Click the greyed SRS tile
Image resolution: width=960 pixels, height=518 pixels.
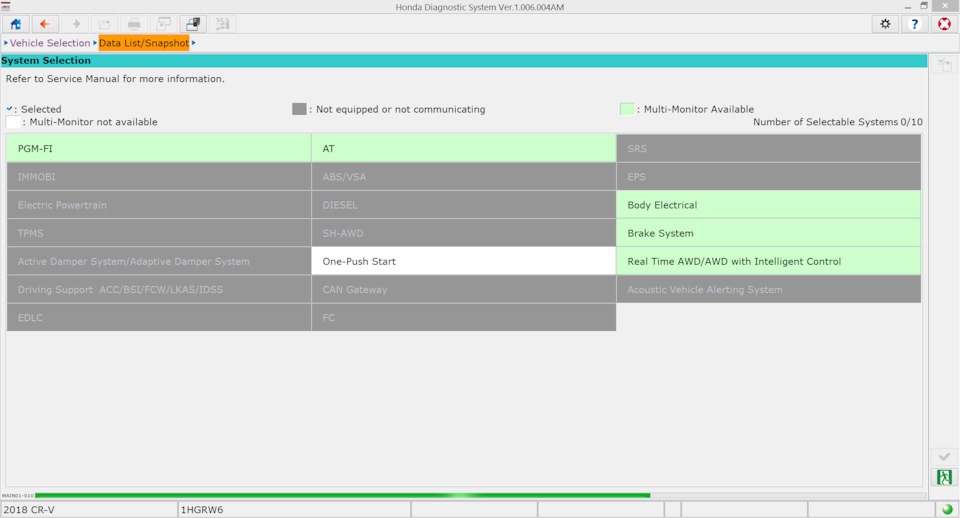pyautogui.click(x=768, y=148)
